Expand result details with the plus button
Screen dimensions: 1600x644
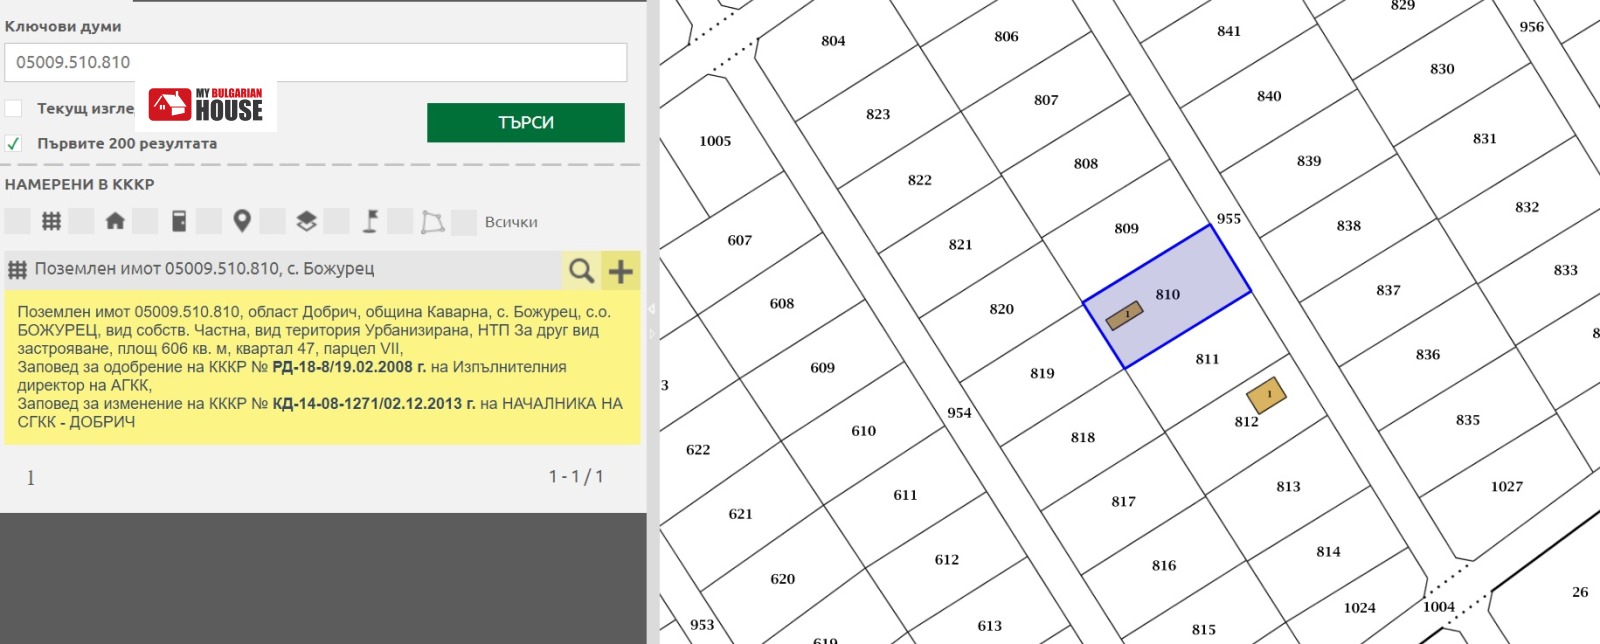[x=621, y=270]
